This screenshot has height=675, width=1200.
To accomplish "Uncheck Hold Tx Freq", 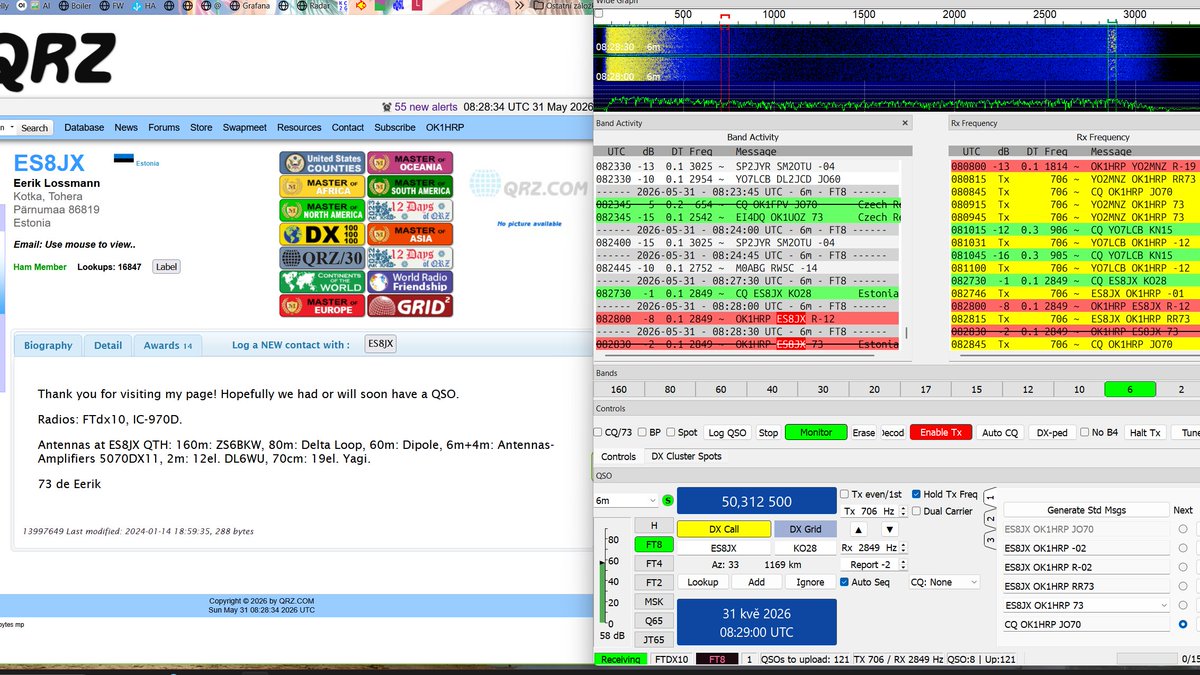I will tap(916, 494).
